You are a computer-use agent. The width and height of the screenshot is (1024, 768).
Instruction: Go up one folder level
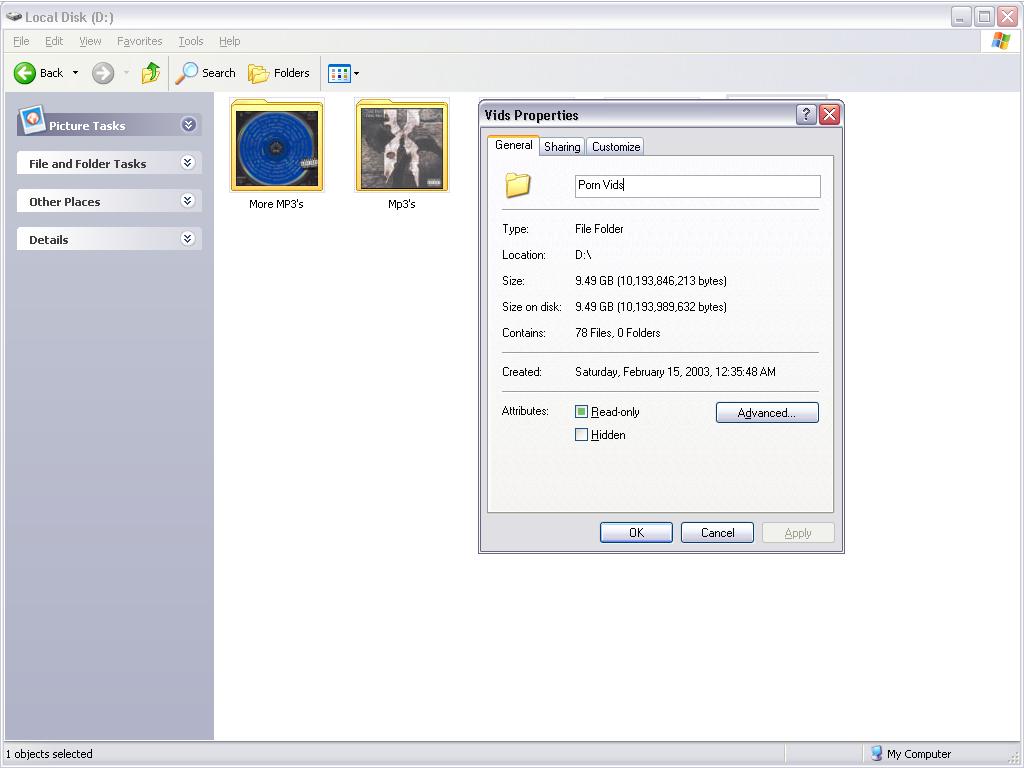[151, 73]
